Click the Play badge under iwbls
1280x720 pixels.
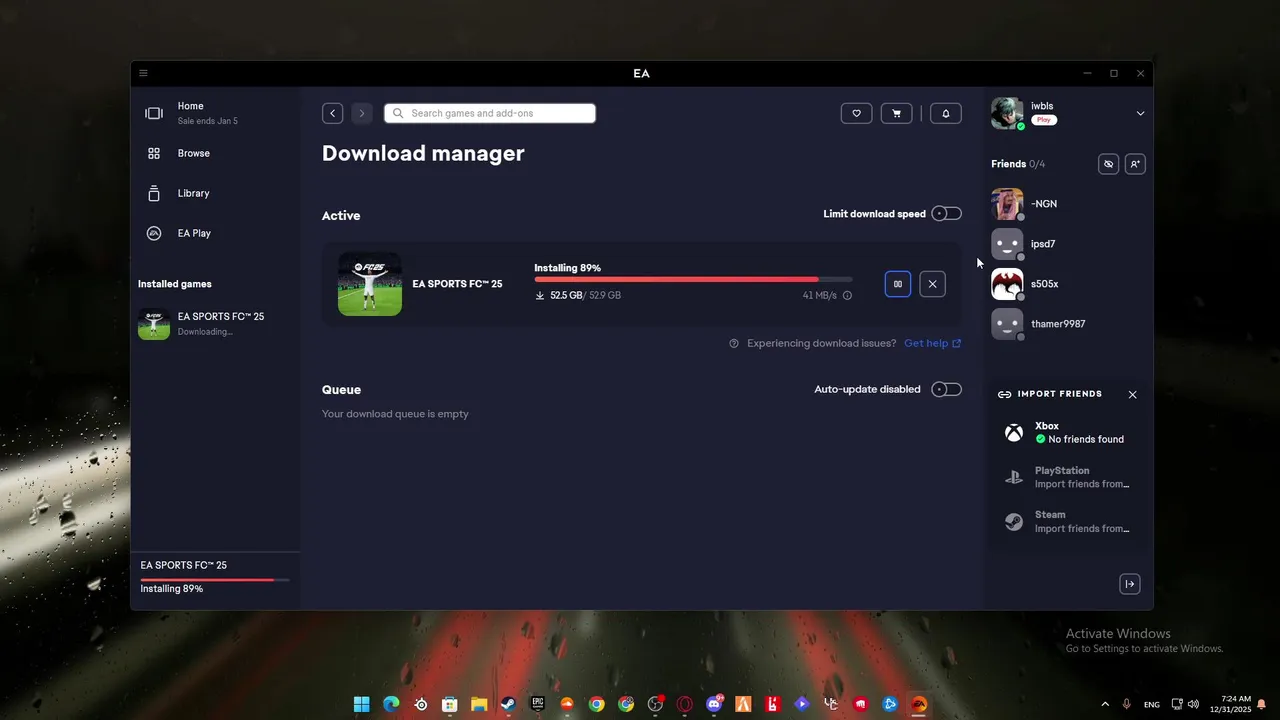[x=1044, y=120]
